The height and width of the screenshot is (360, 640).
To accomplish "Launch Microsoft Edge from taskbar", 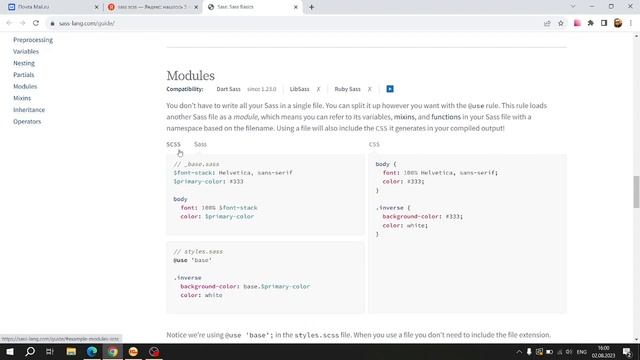I will (x=92, y=351).
